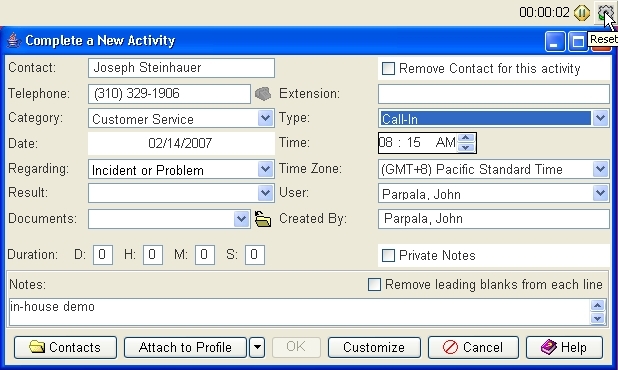Screen dimensions: 618x370
Task: Click the Duration seconds field
Action: (x=255, y=255)
